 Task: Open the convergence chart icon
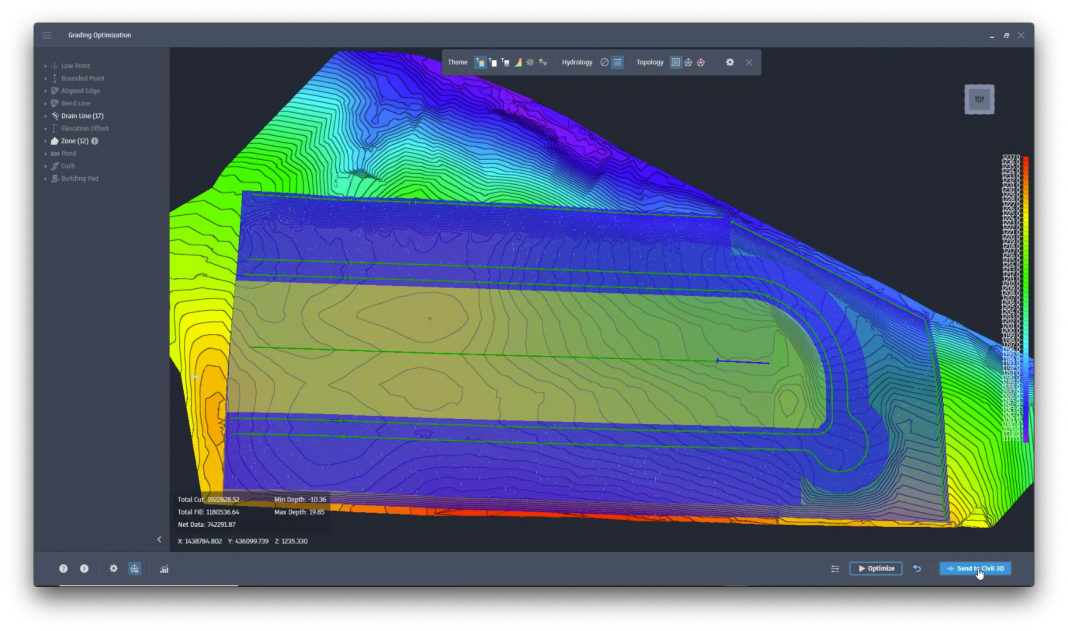(164, 569)
